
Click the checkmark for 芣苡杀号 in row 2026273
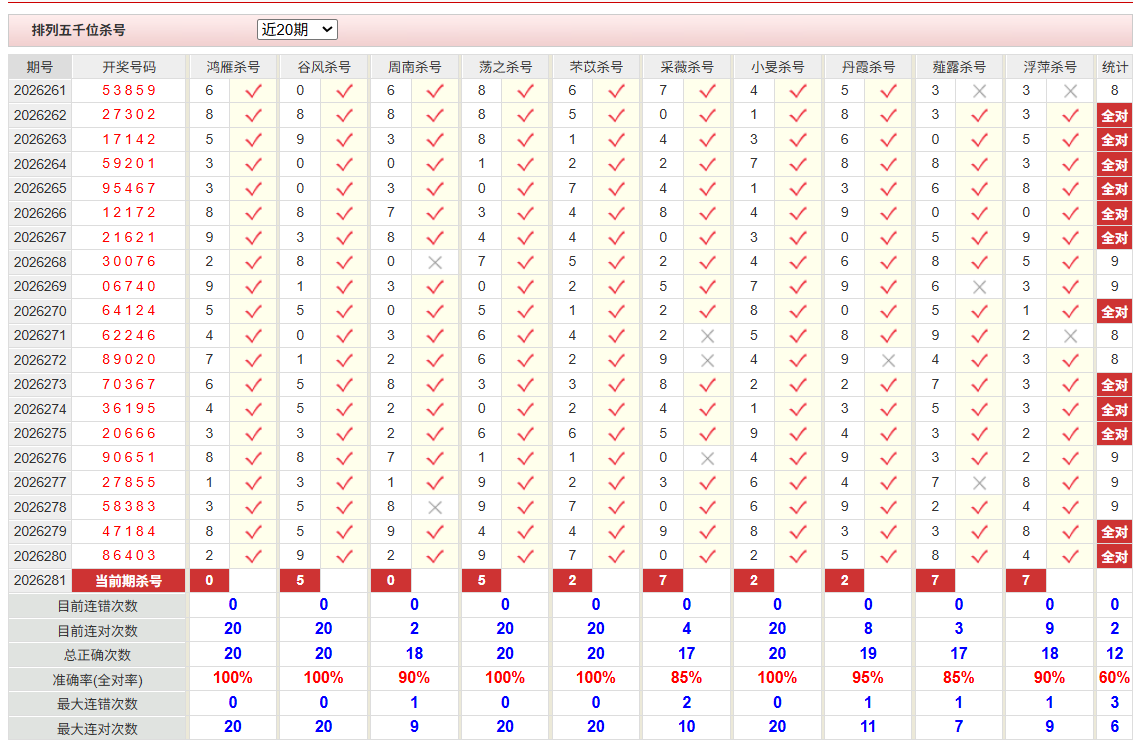[x=616, y=385]
